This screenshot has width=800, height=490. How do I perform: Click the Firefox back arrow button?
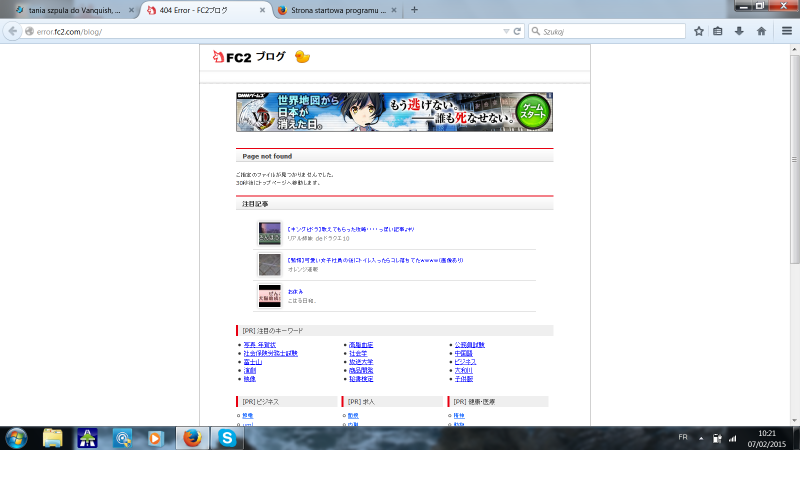[x=13, y=31]
